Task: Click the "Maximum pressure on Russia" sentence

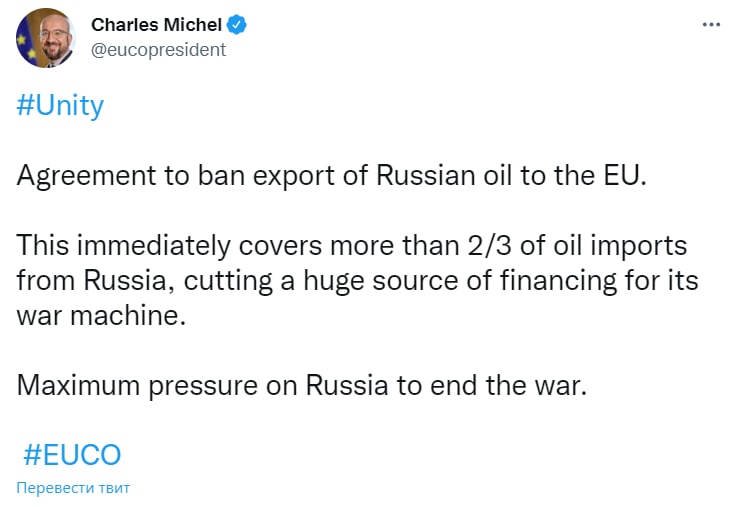Action: (x=300, y=386)
